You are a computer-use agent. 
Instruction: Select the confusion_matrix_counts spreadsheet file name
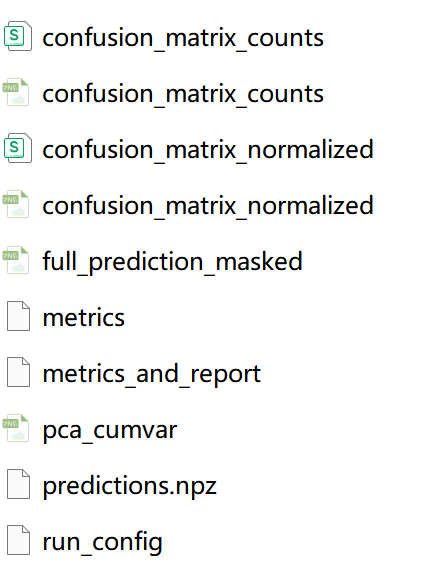coord(183,38)
